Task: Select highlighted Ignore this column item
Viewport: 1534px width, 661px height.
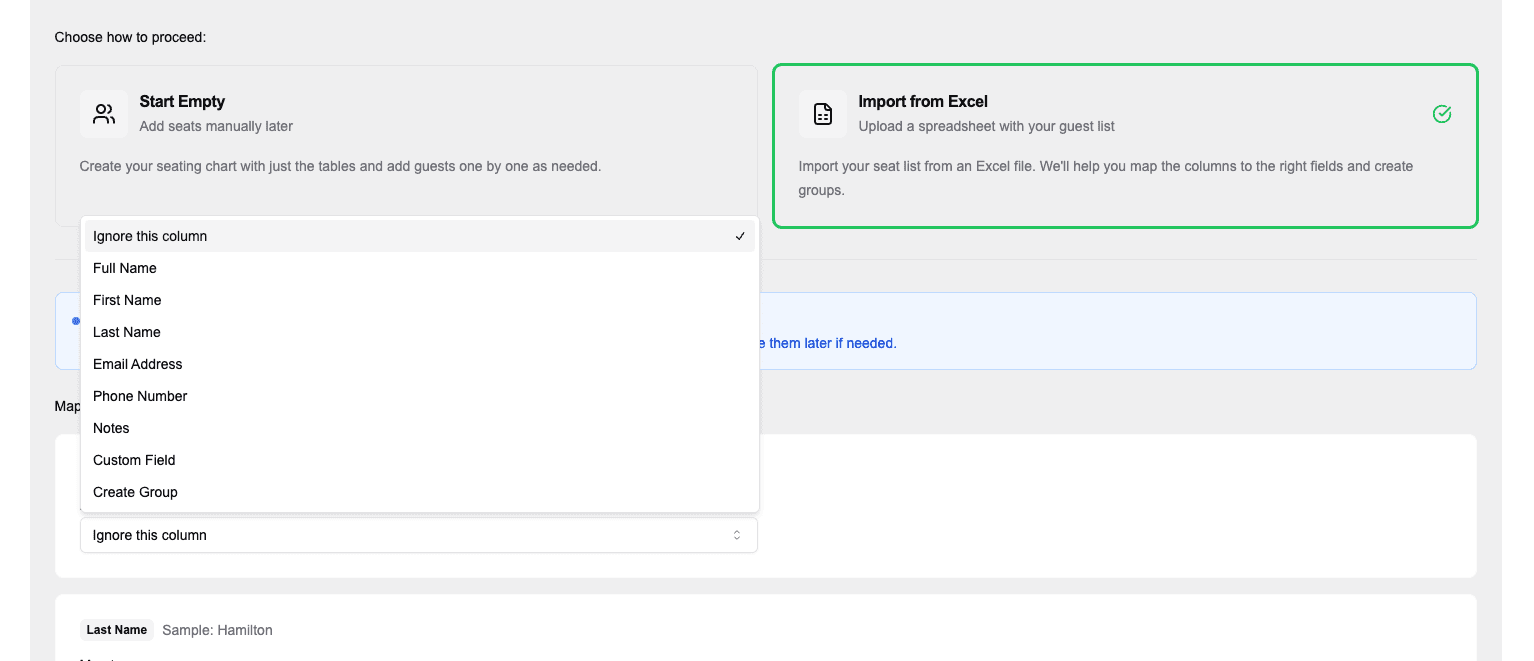Action: [150, 236]
